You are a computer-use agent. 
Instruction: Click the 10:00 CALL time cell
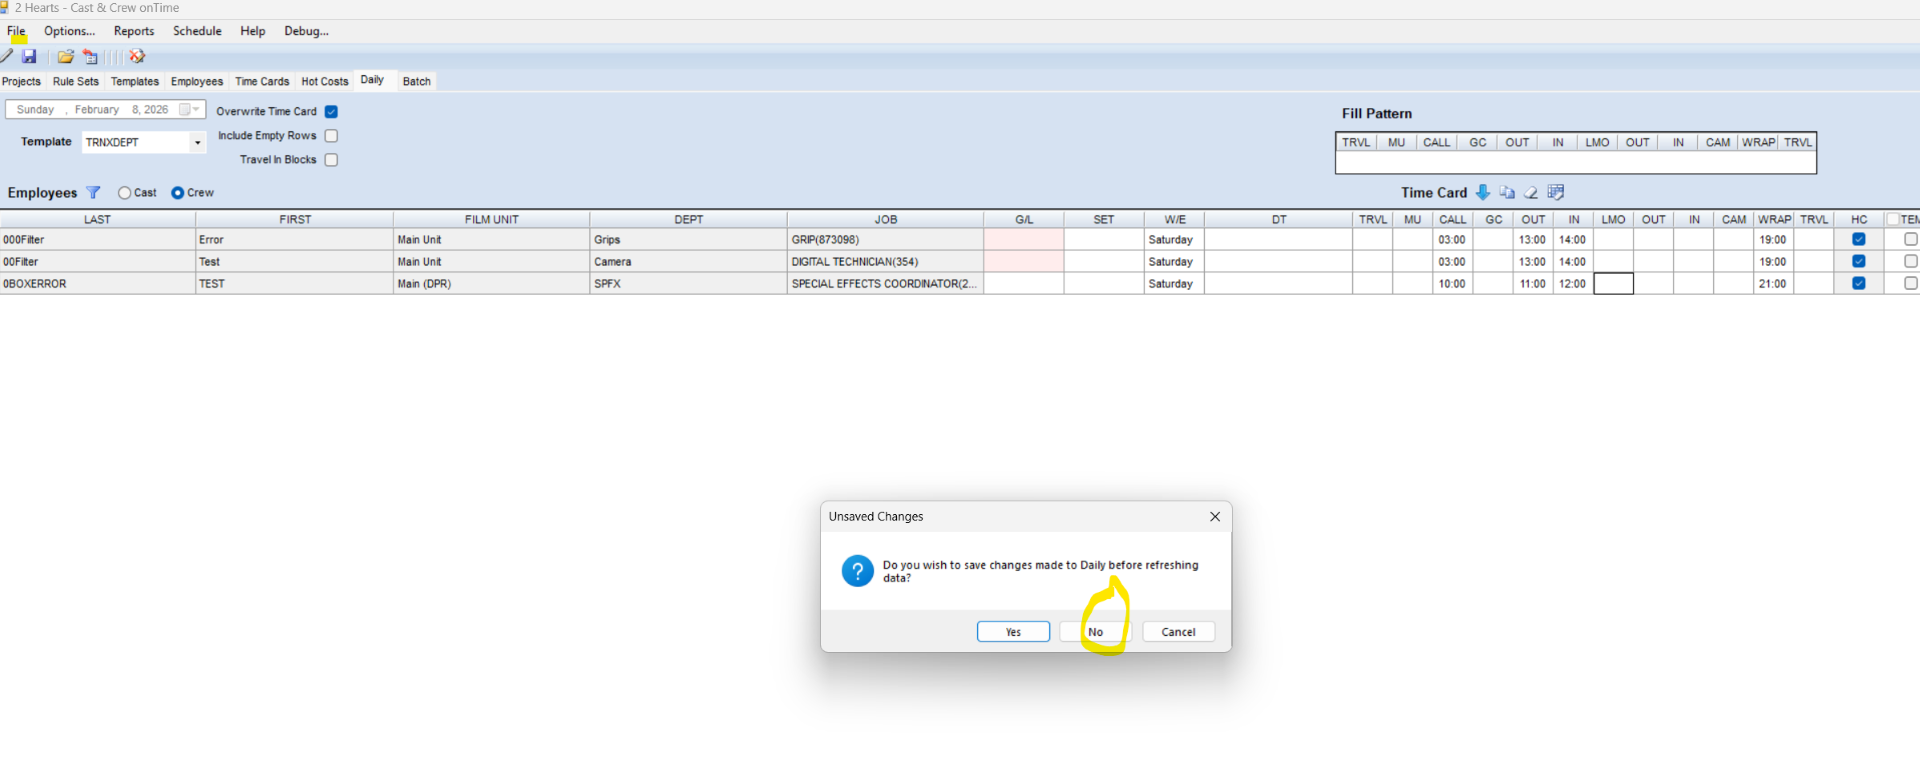1452,284
